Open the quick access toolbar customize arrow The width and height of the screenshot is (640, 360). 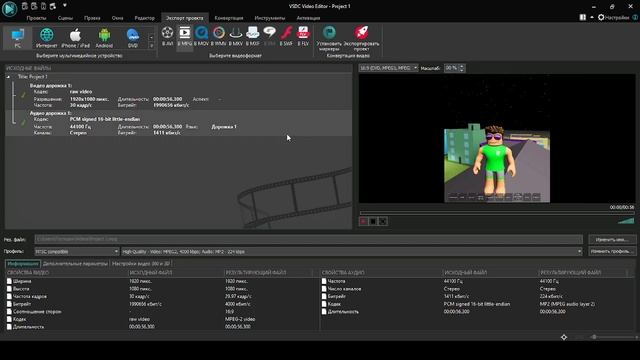tap(64, 6)
